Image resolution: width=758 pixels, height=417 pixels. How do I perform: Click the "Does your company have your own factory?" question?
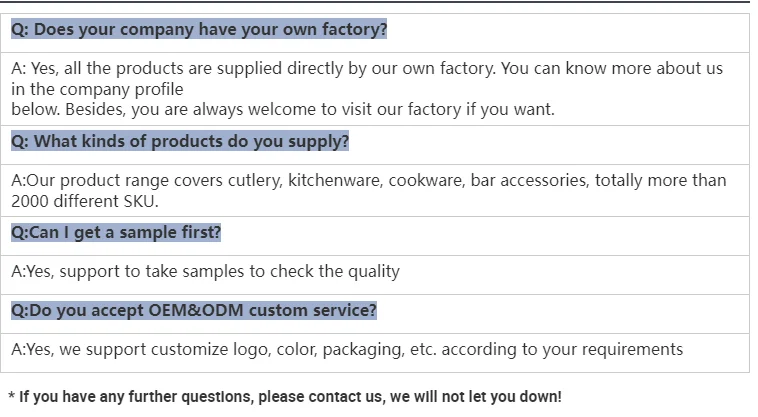click(198, 30)
